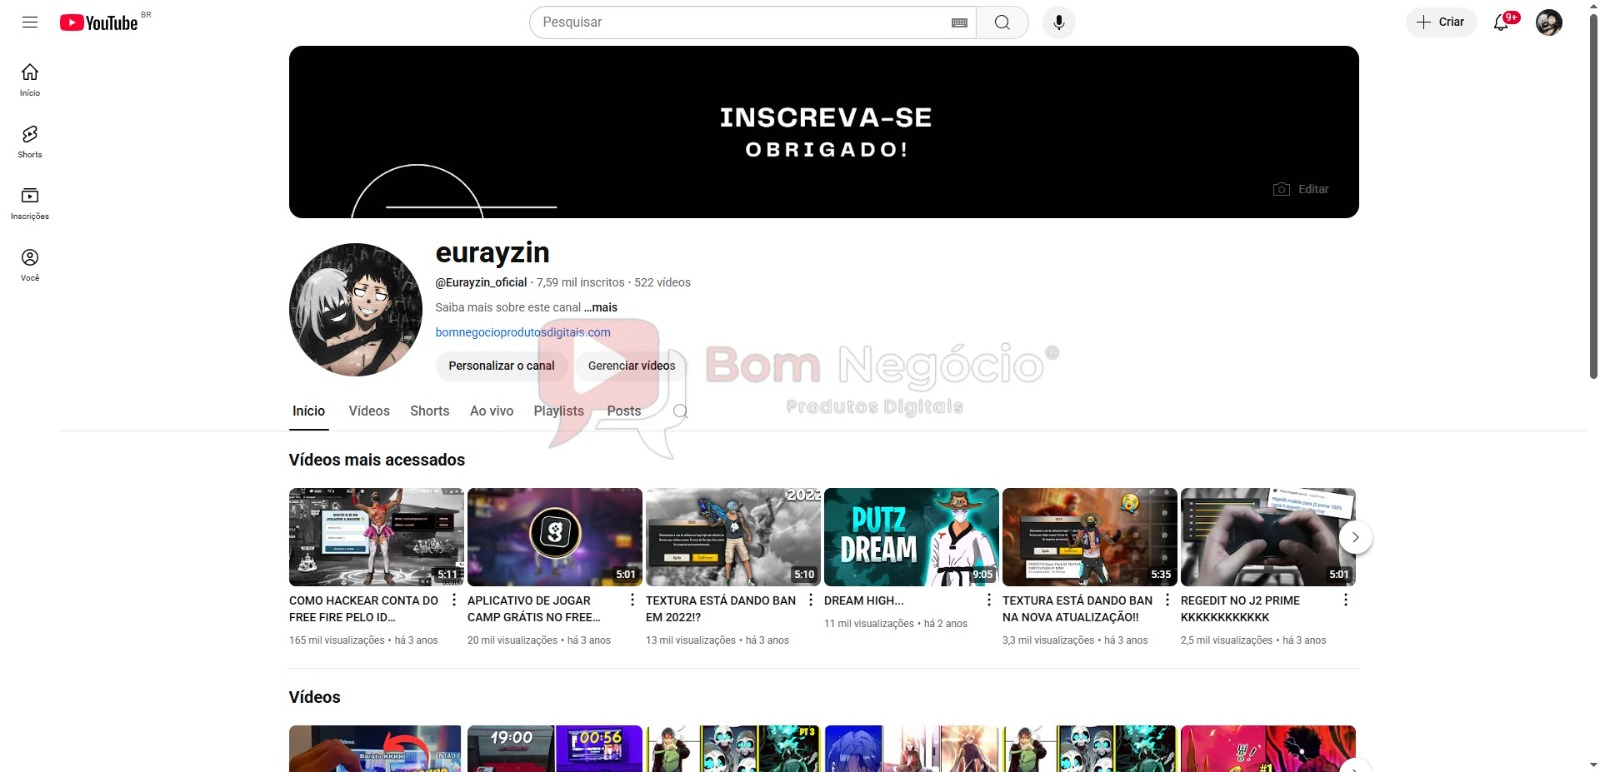Open the notifications bell
This screenshot has height=772, width=1600.
point(1502,22)
